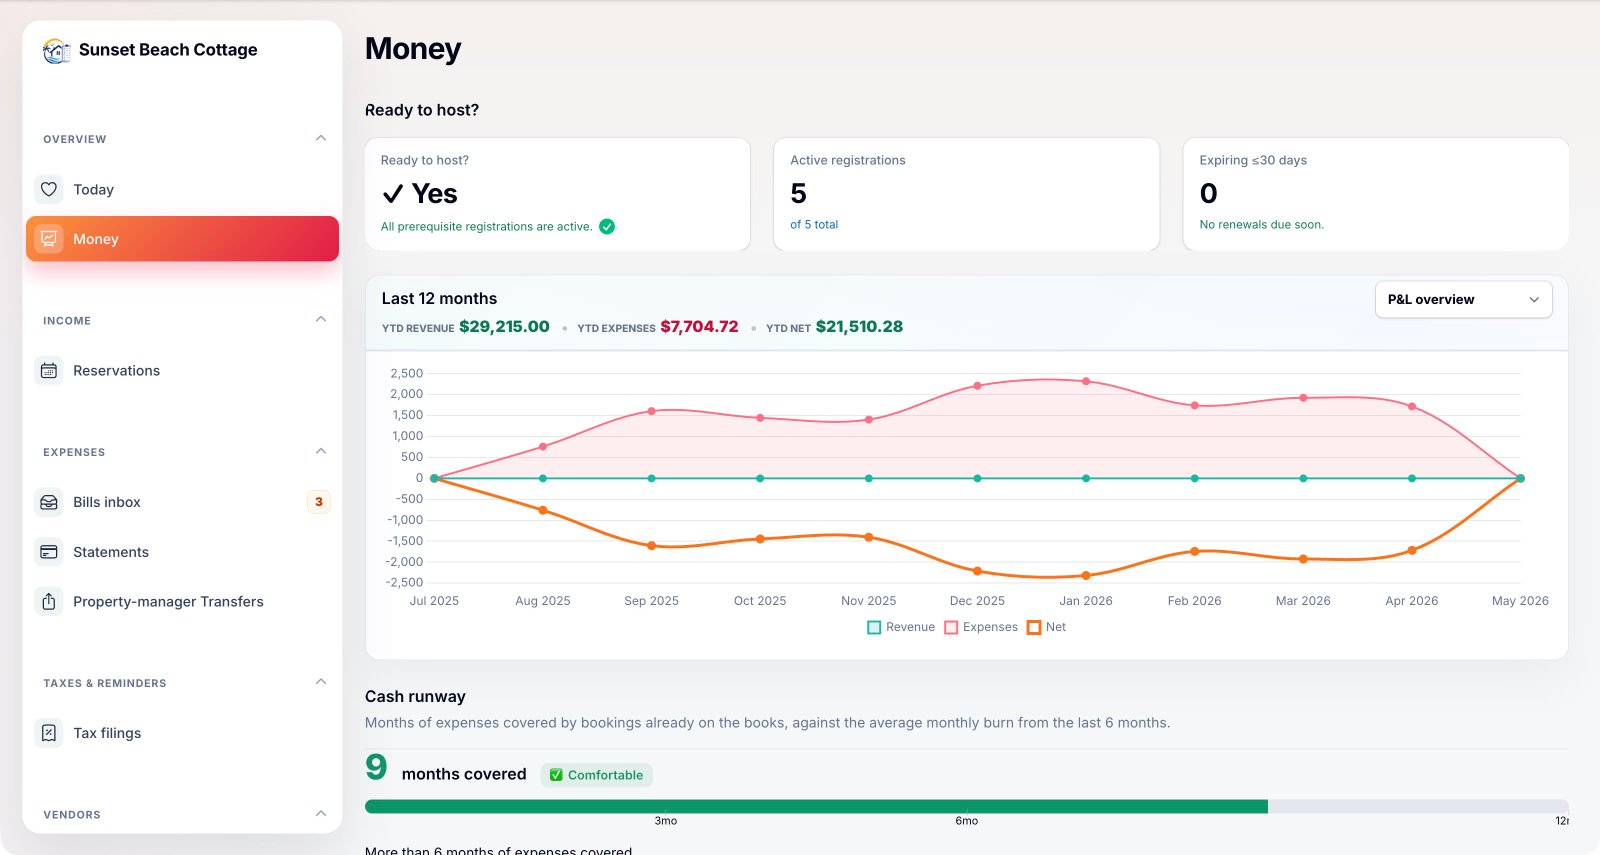Click the Statements card icon
The width and height of the screenshot is (1600, 855).
[49, 552]
